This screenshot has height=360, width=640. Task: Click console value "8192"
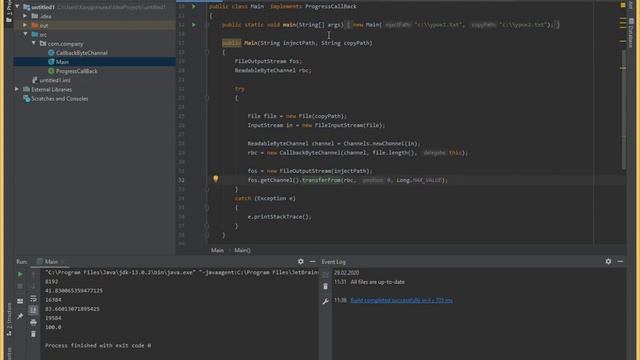click(51, 282)
